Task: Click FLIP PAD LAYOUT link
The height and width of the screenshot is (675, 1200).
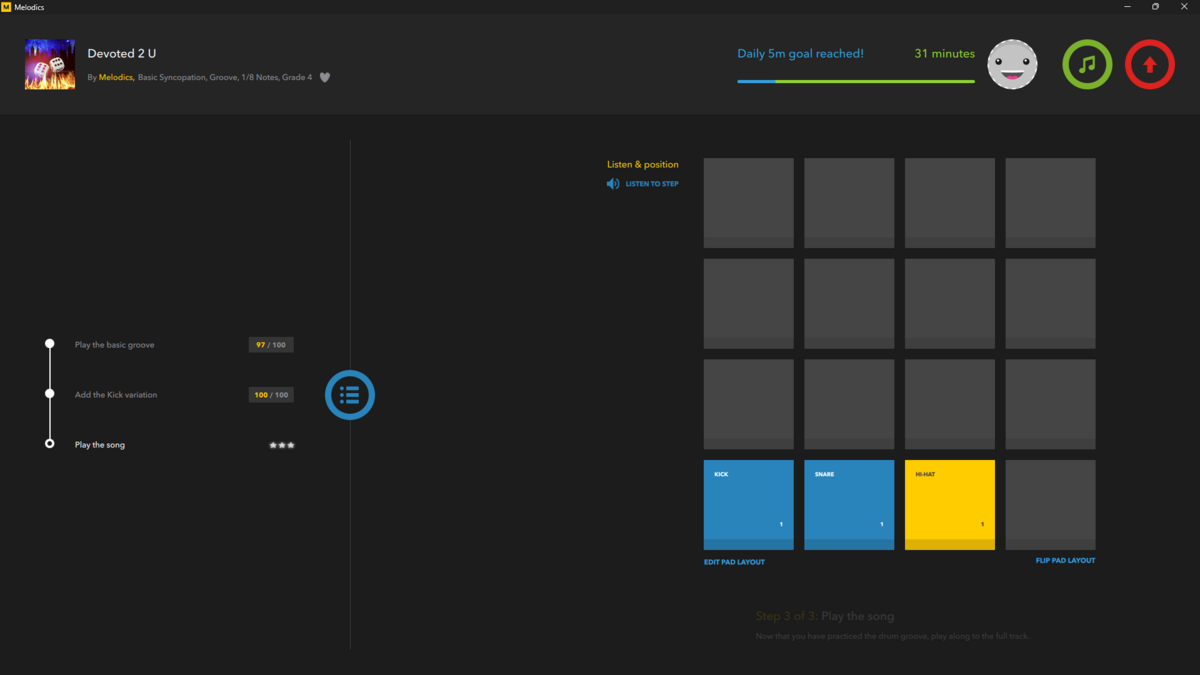Action: click(x=1065, y=561)
